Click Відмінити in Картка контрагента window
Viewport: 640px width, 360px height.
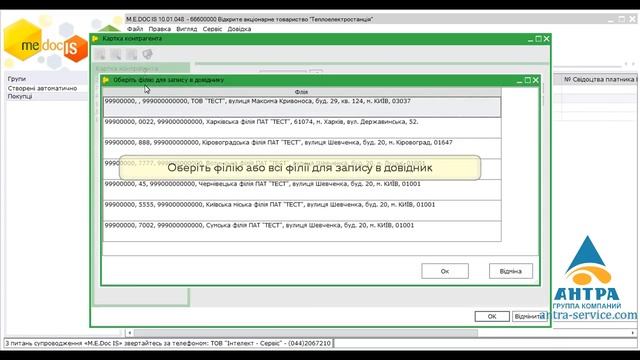click(529, 316)
